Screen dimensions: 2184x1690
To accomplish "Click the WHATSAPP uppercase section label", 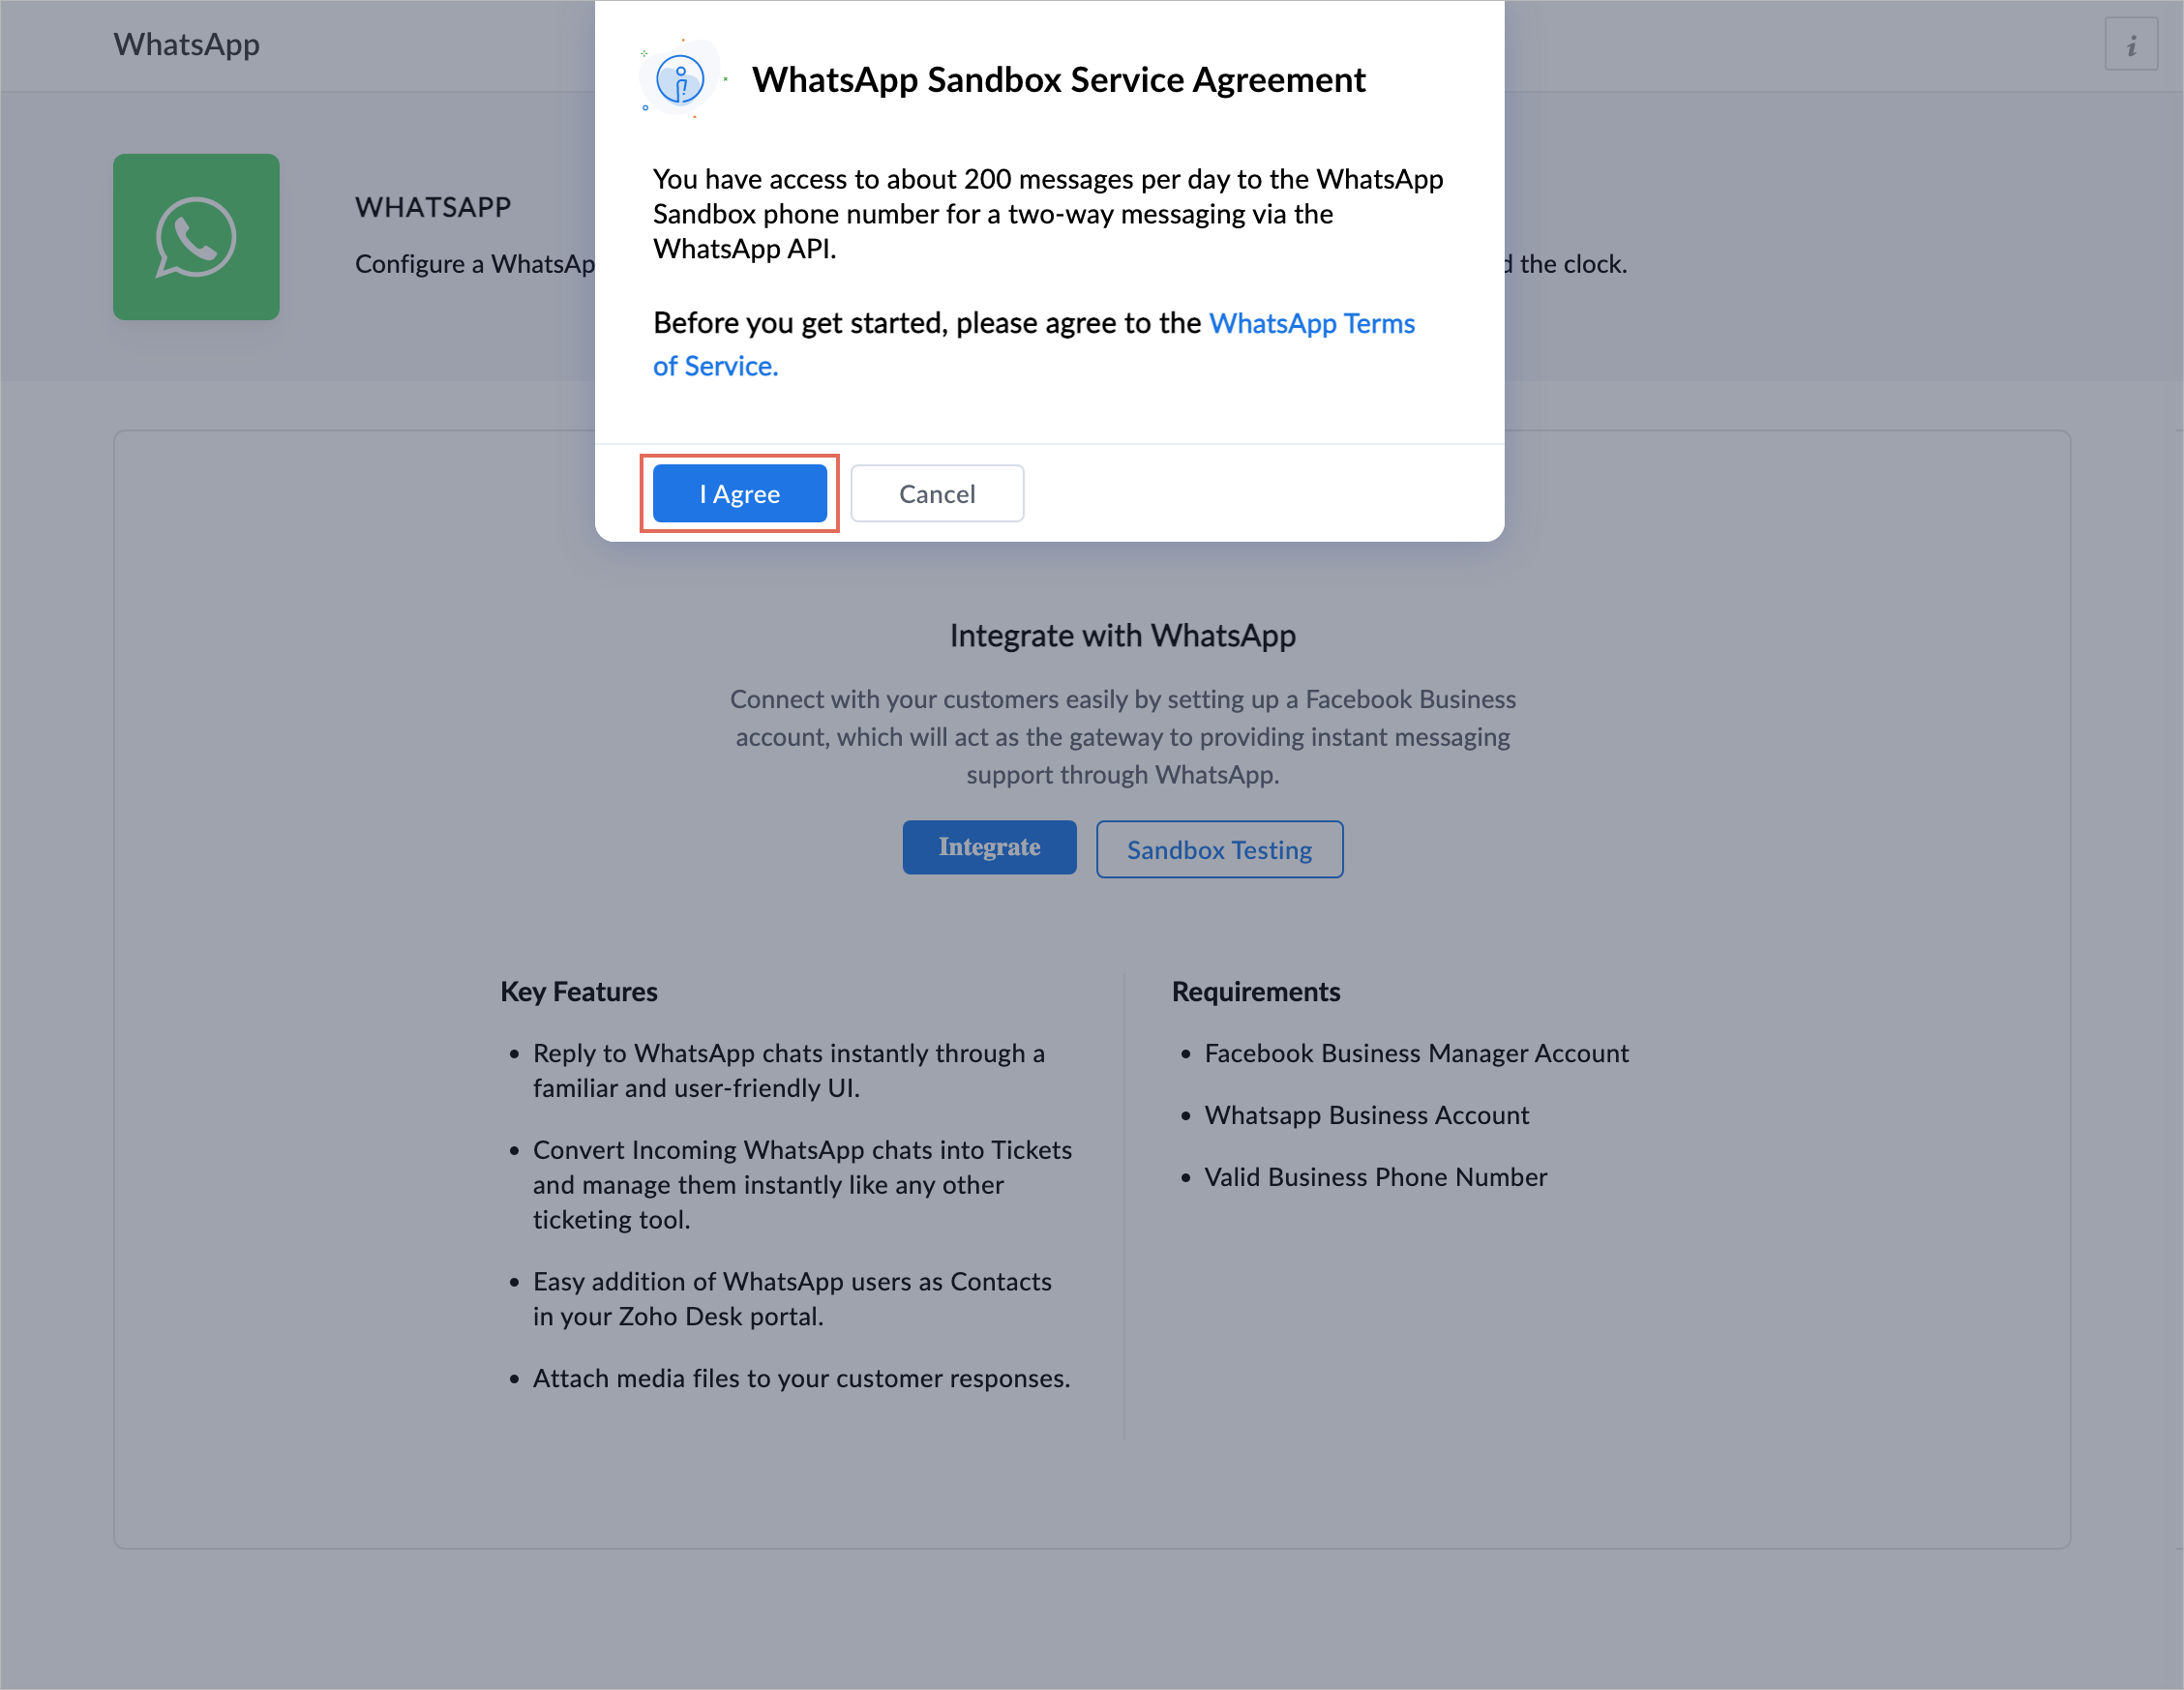I will pos(433,207).
